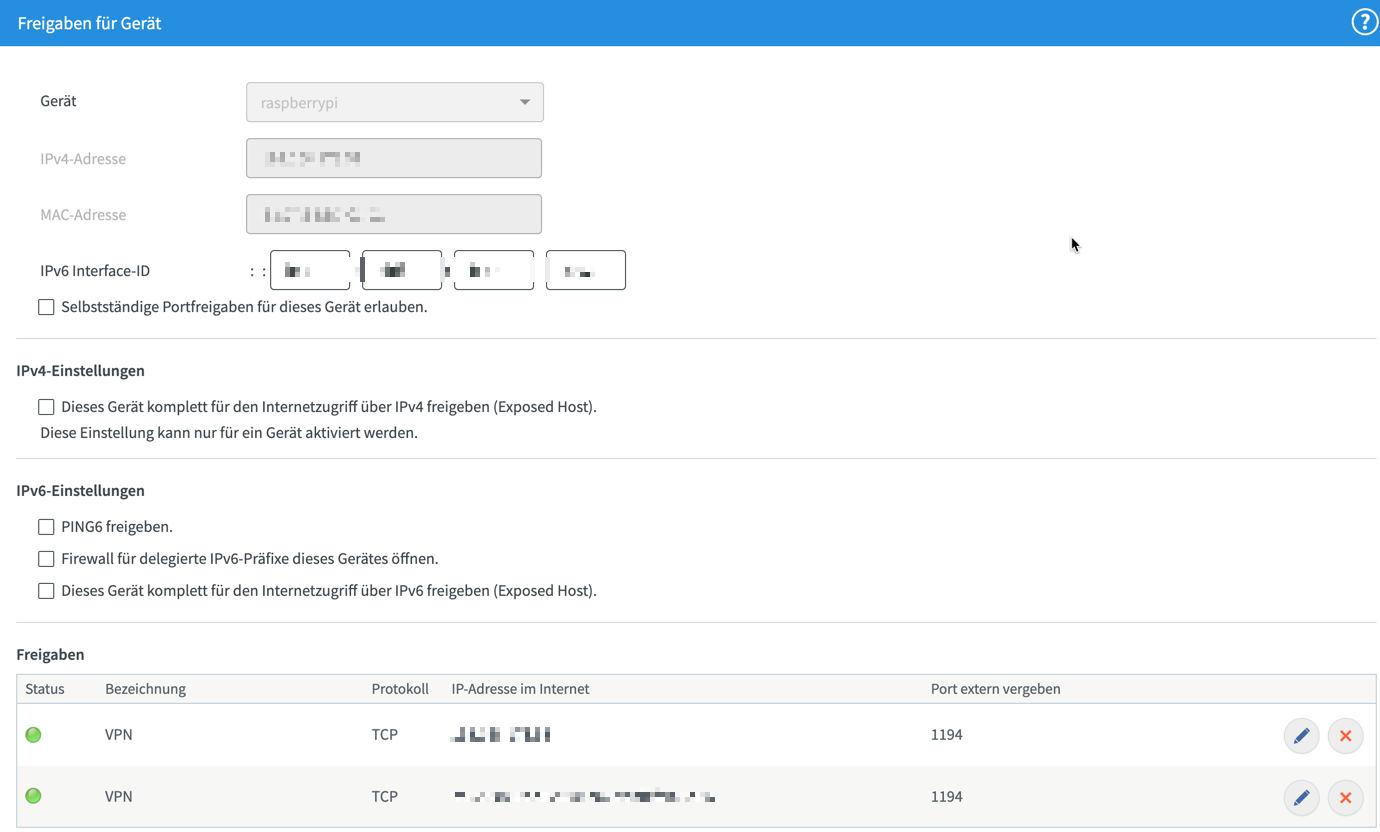Delete the second VPN port share
Viewport: 1380px width, 832px height.
click(1345, 798)
